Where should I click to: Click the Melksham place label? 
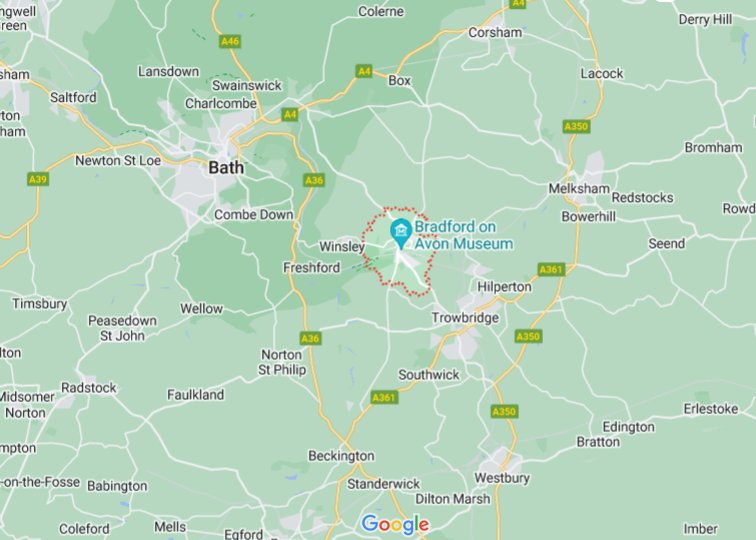(x=579, y=189)
